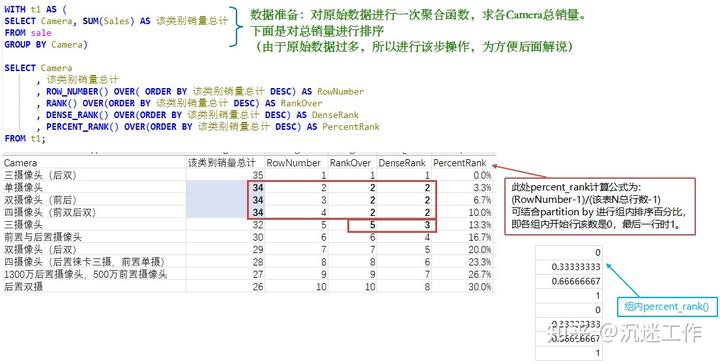720x364 pixels.
Task: Select the RowNumber column header
Action: pyautogui.click(x=296, y=163)
